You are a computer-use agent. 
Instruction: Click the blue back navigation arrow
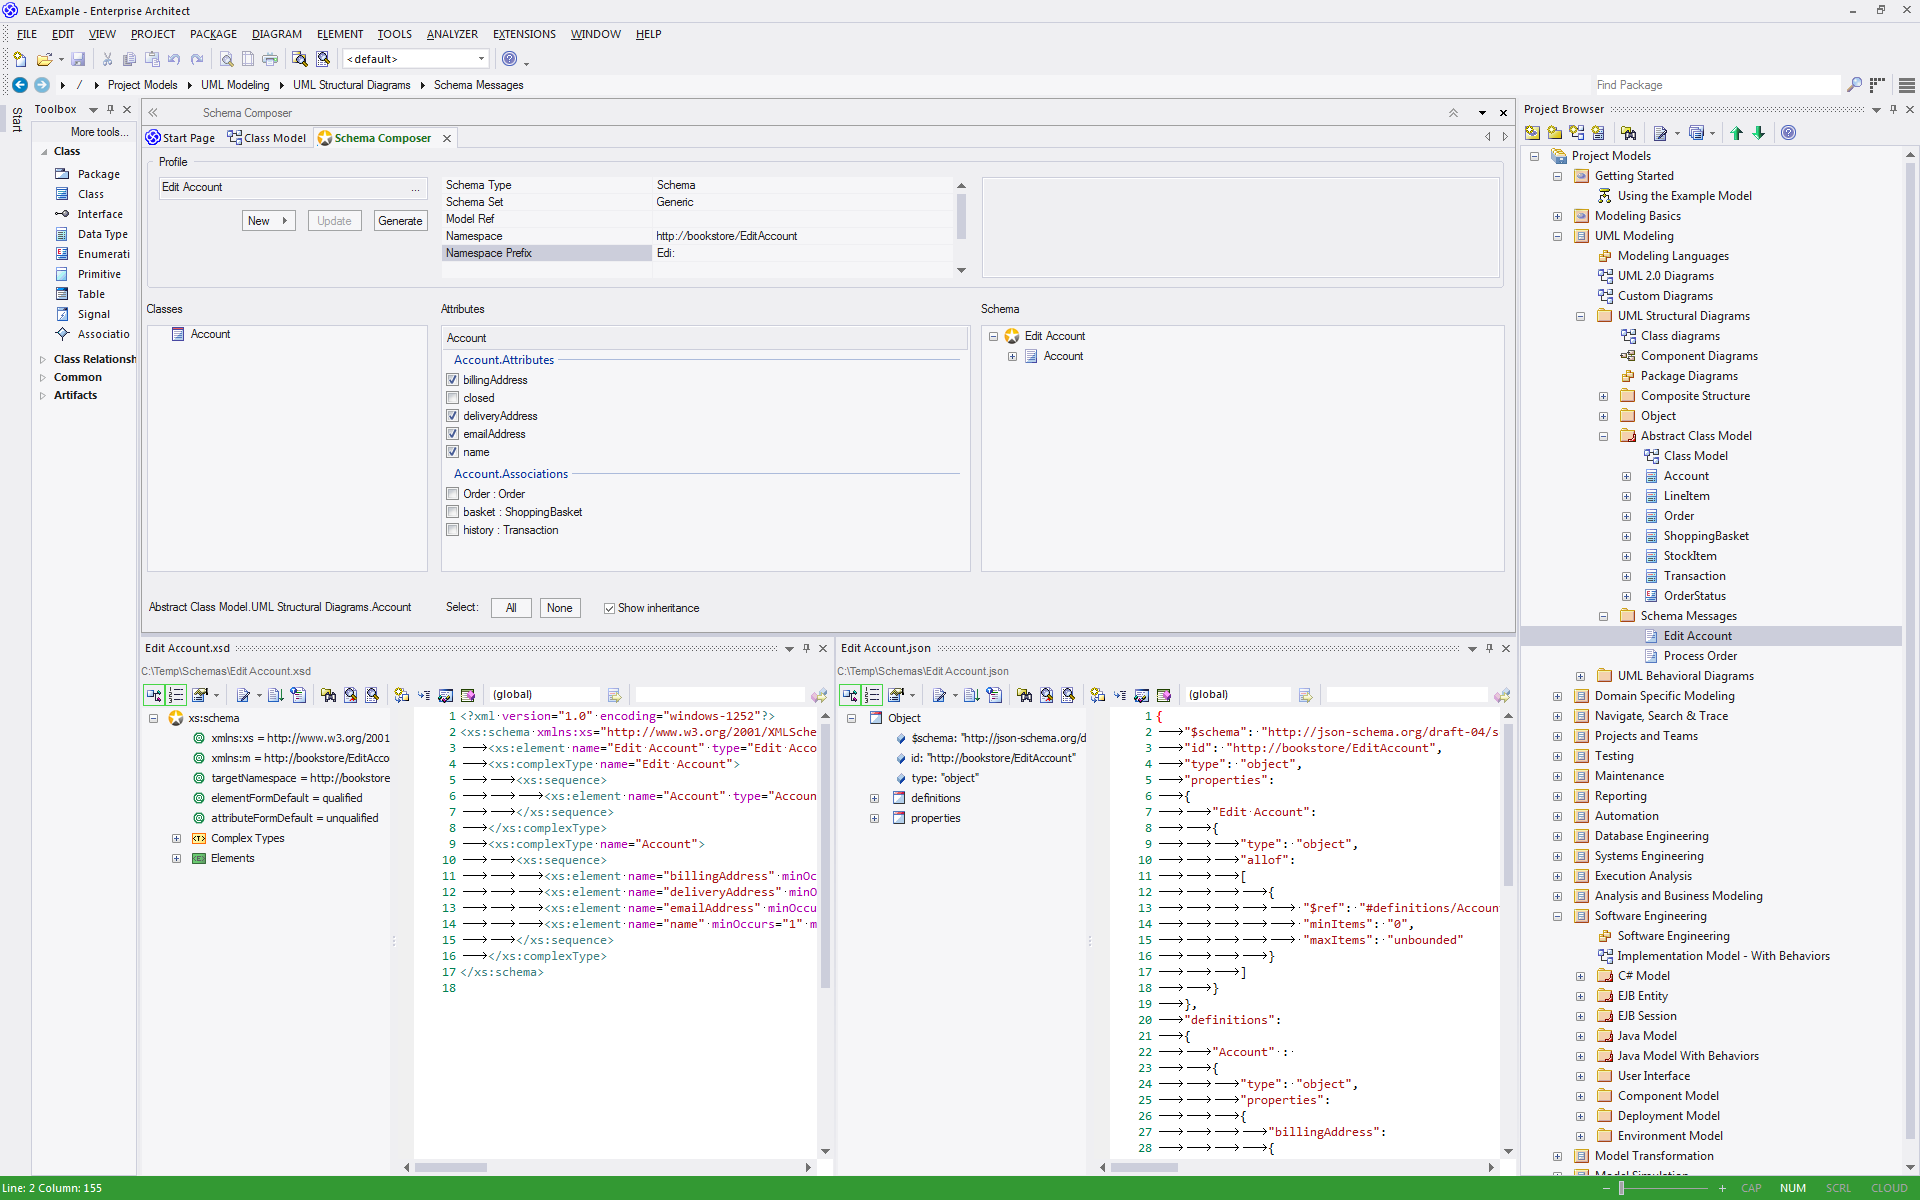[x=19, y=85]
